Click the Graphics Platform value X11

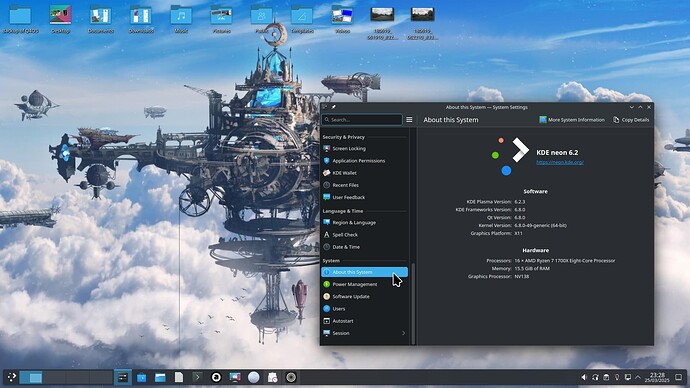518,234
